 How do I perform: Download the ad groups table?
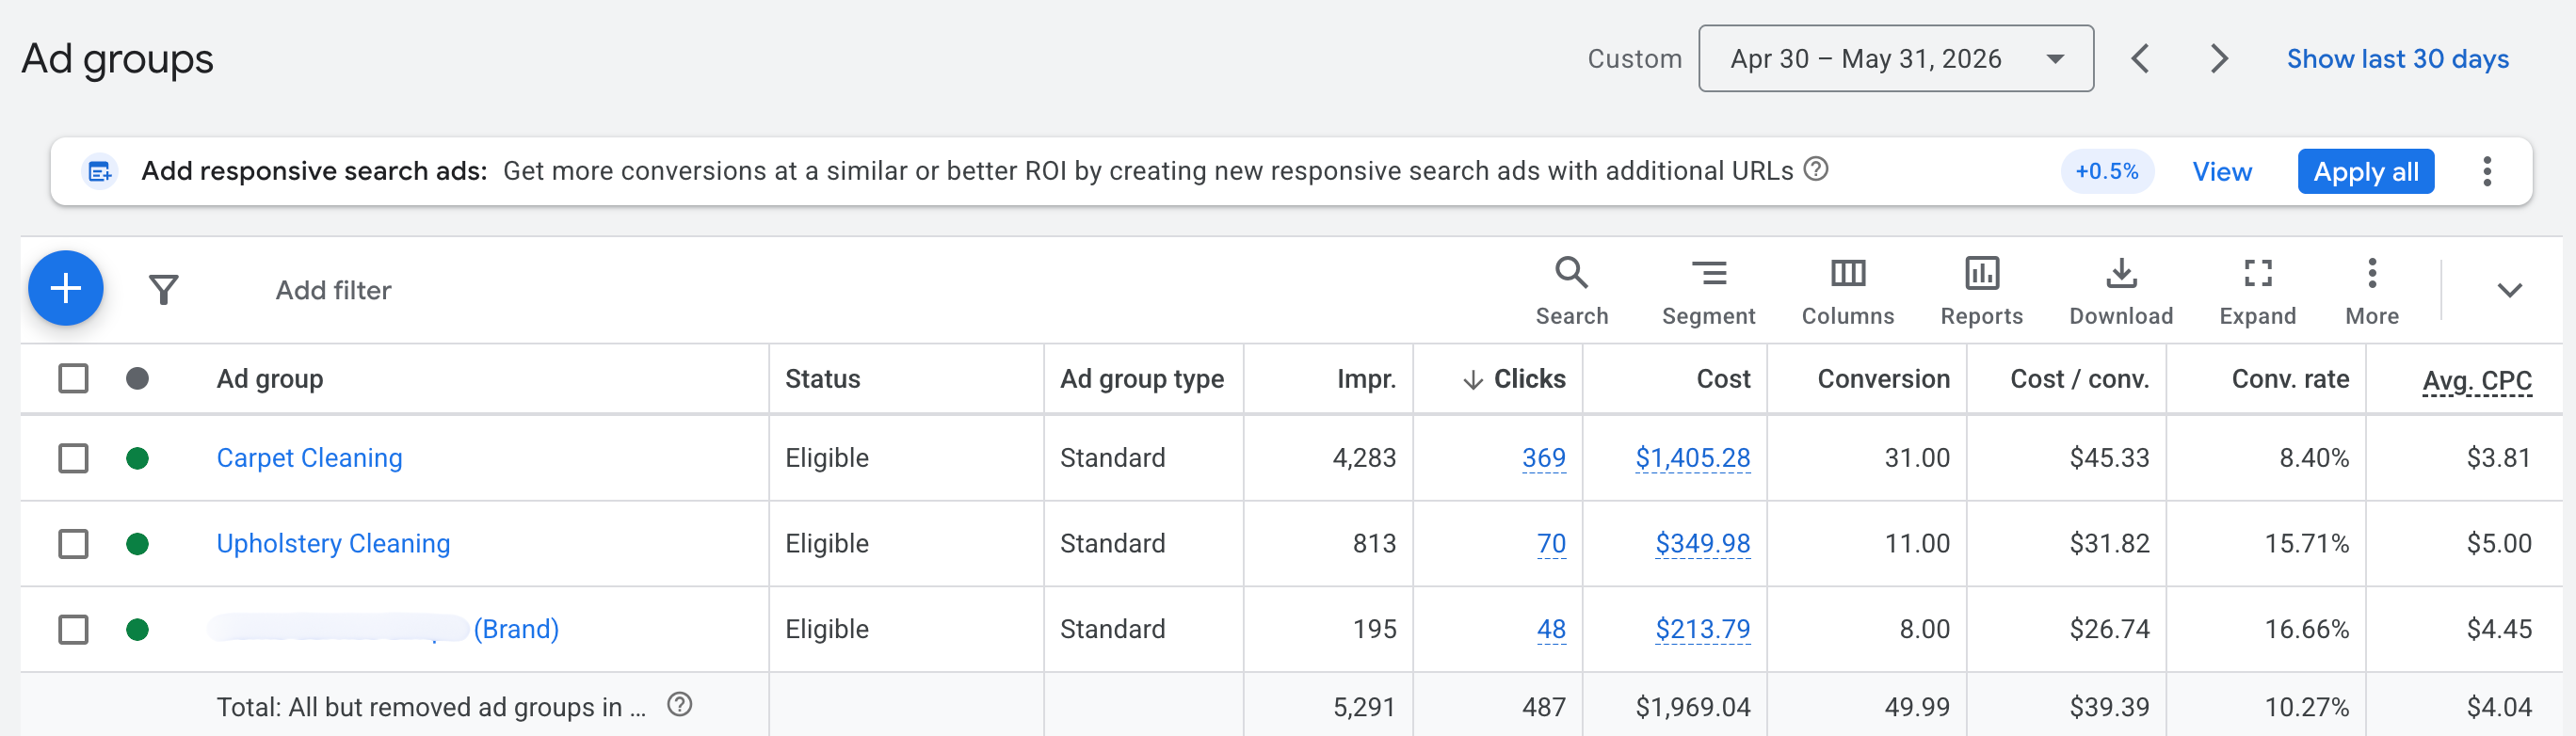2120,291
